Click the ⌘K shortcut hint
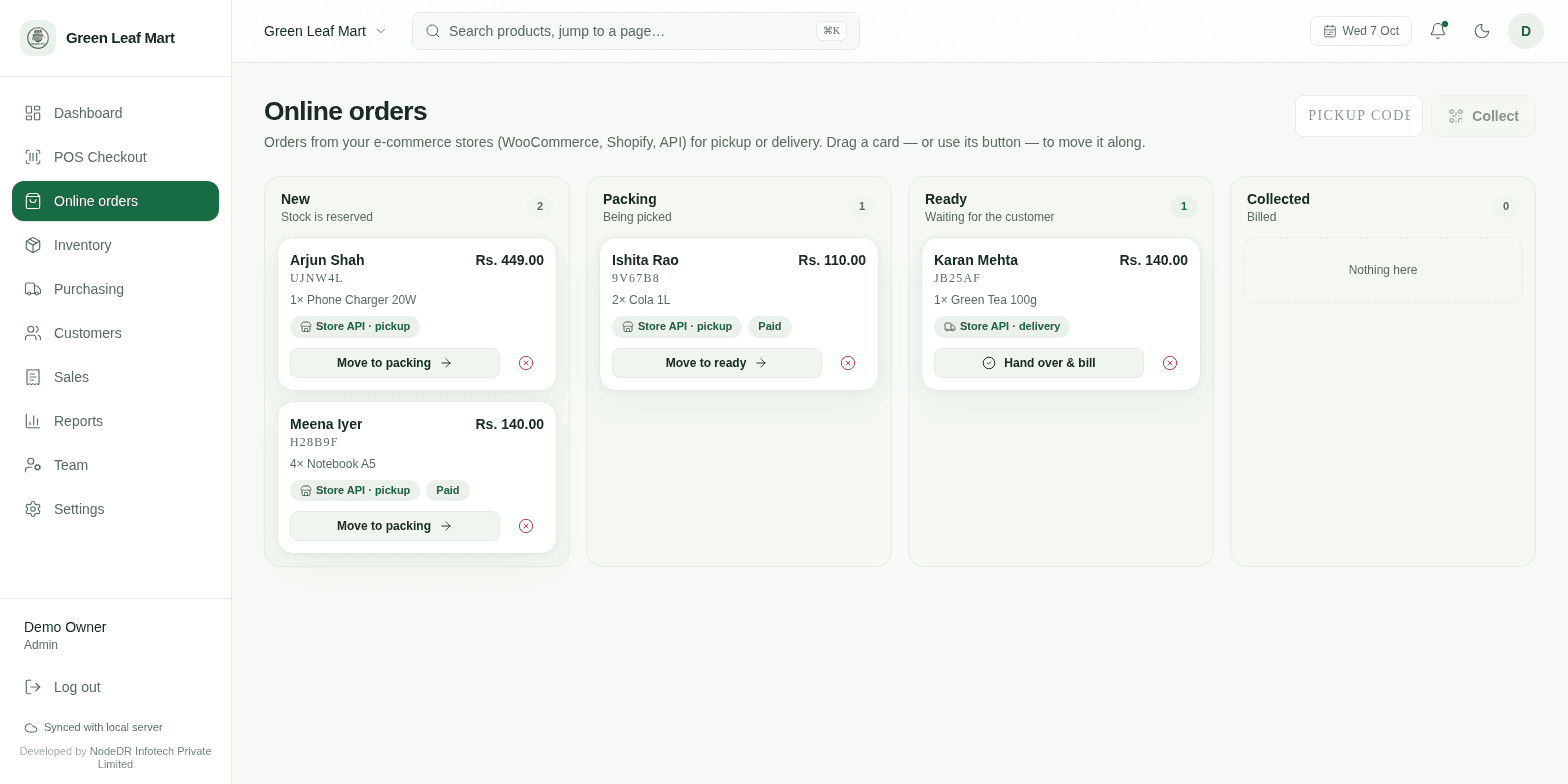 pyautogui.click(x=831, y=31)
